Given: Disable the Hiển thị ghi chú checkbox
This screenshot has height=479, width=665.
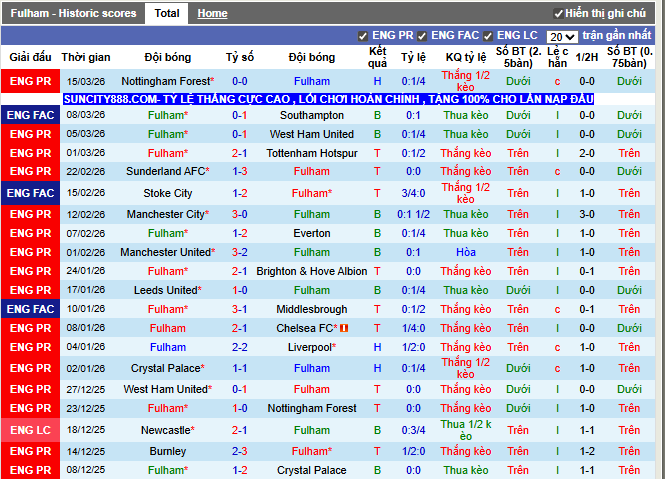Looking at the screenshot, I should point(558,14).
